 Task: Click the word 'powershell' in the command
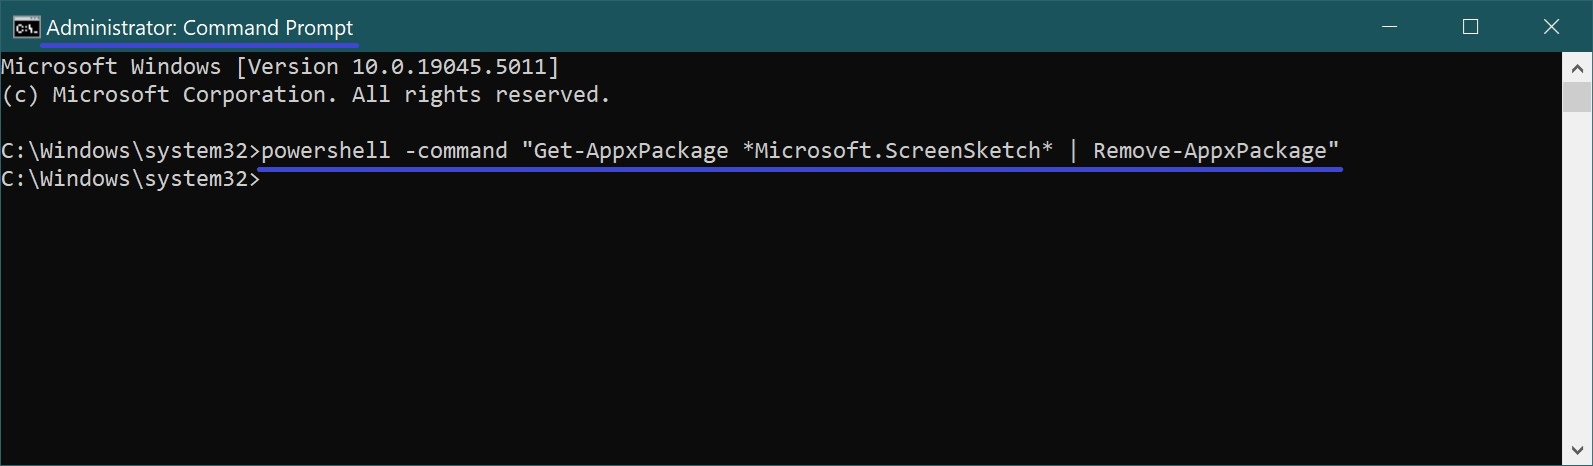[x=325, y=151]
